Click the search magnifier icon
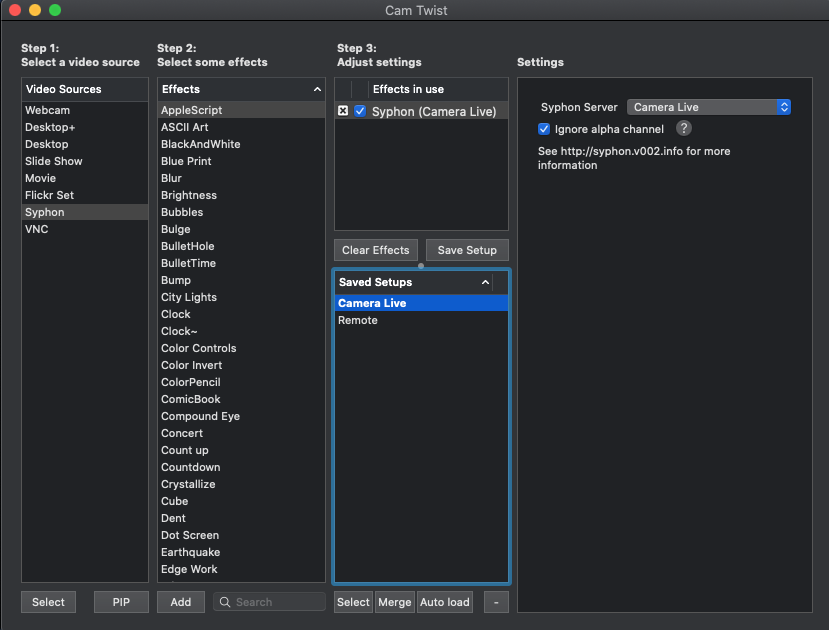The image size is (829, 630). (x=225, y=602)
